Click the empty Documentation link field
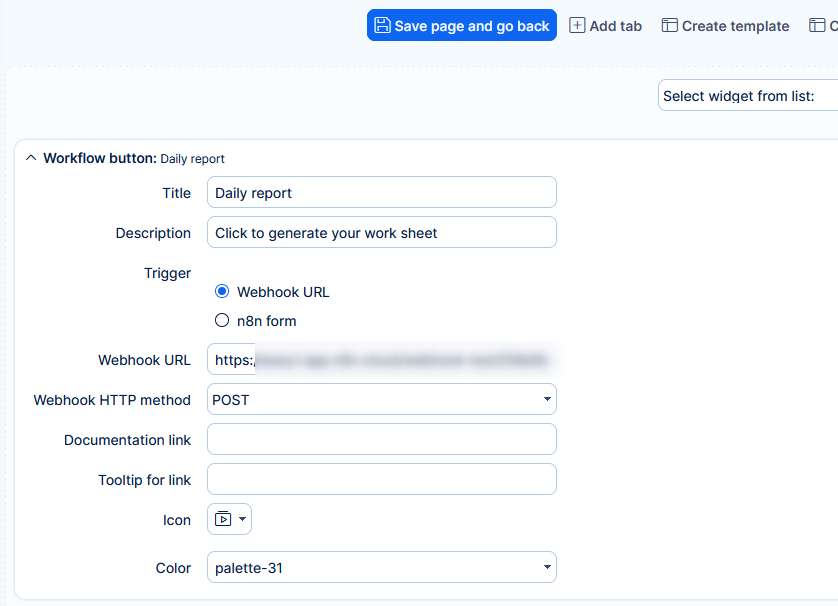 point(381,439)
